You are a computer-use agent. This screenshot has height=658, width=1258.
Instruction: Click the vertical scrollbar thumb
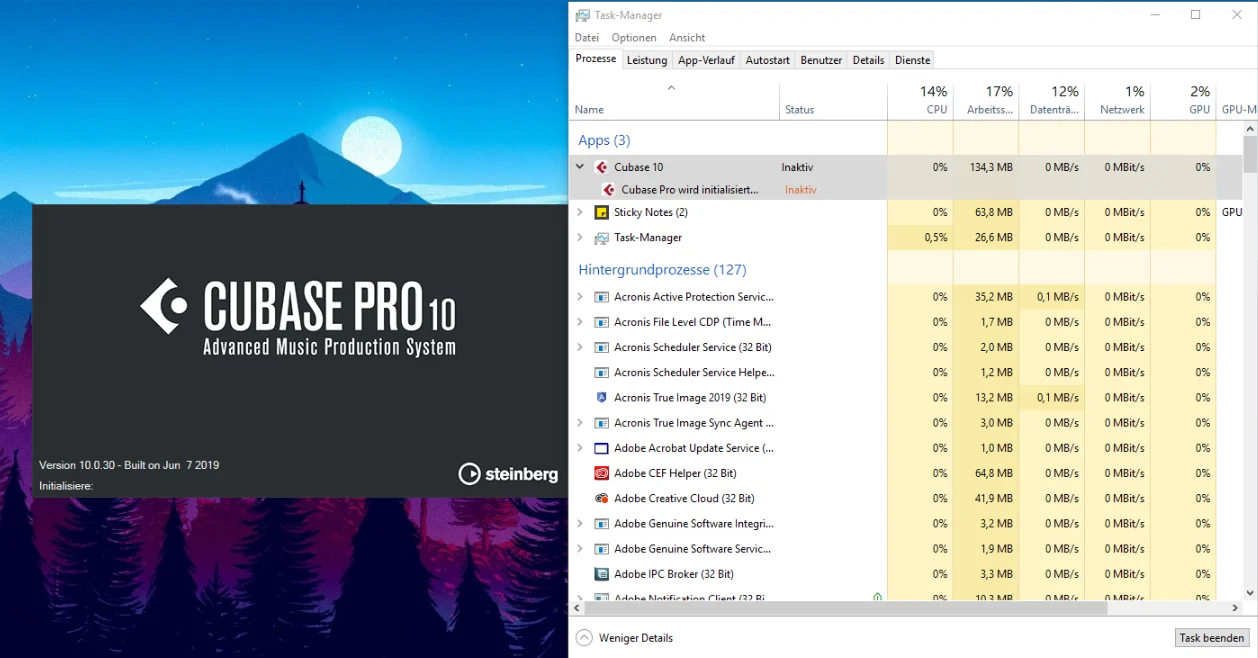(1250, 155)
